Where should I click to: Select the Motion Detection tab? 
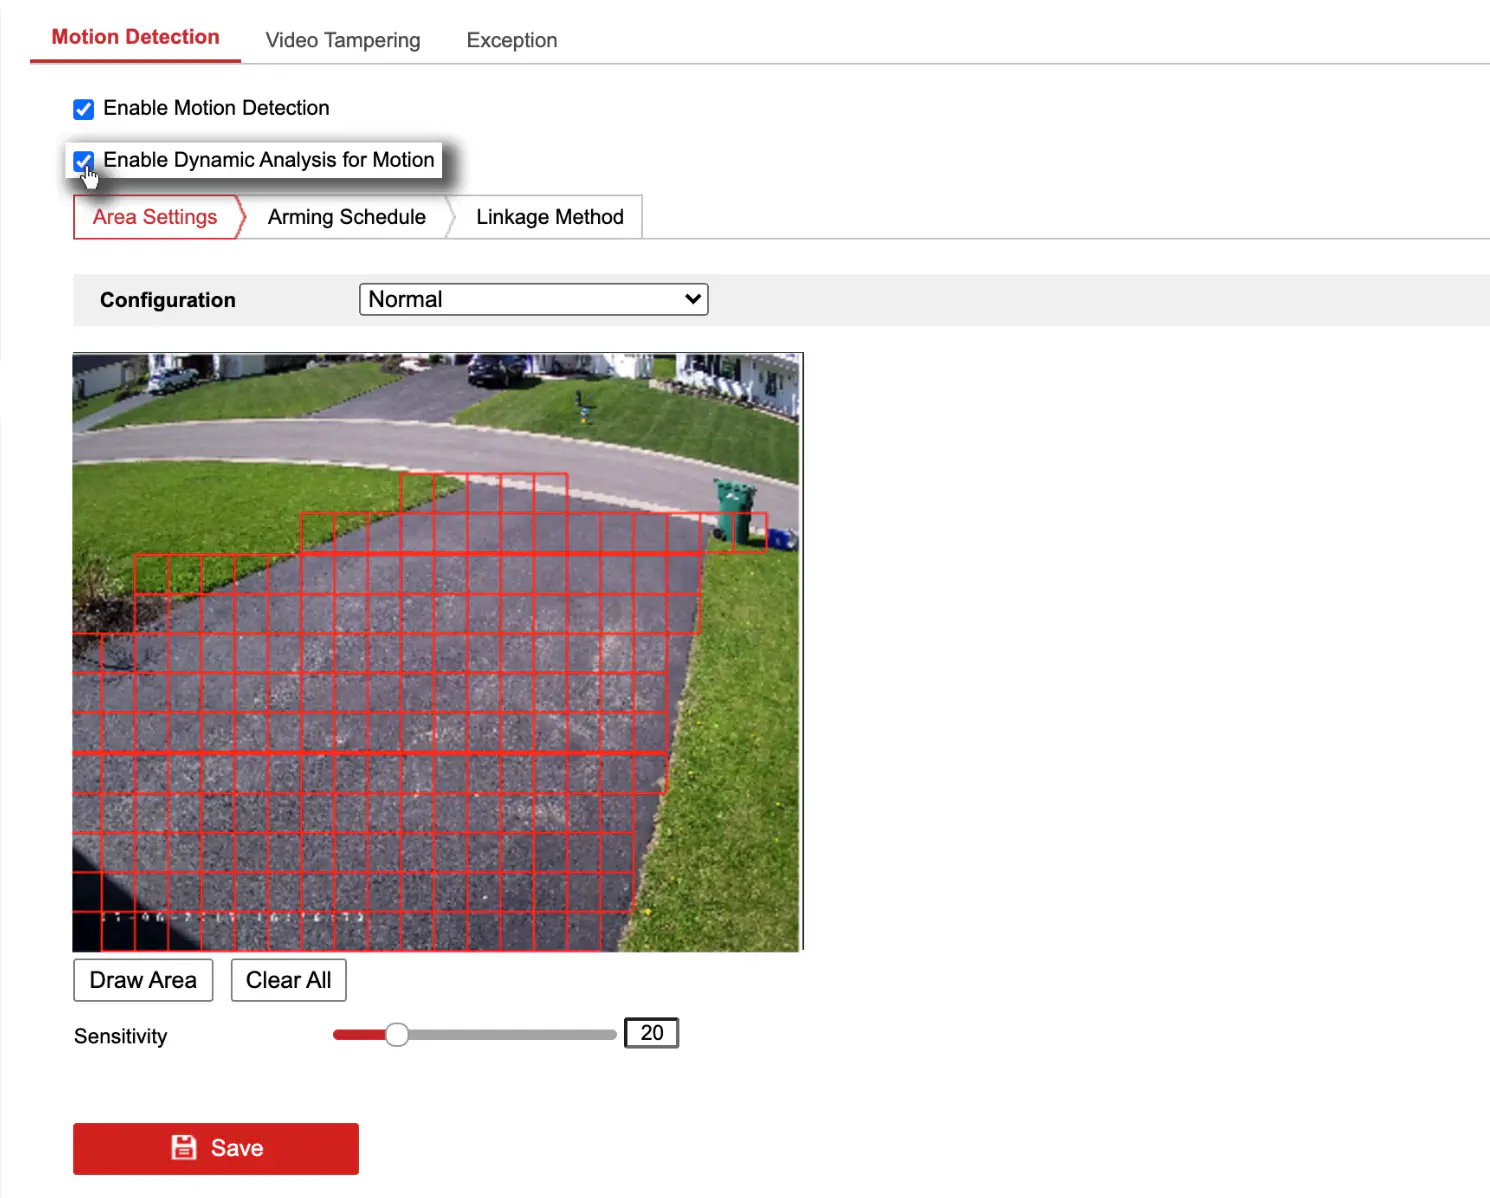(135, 37)
